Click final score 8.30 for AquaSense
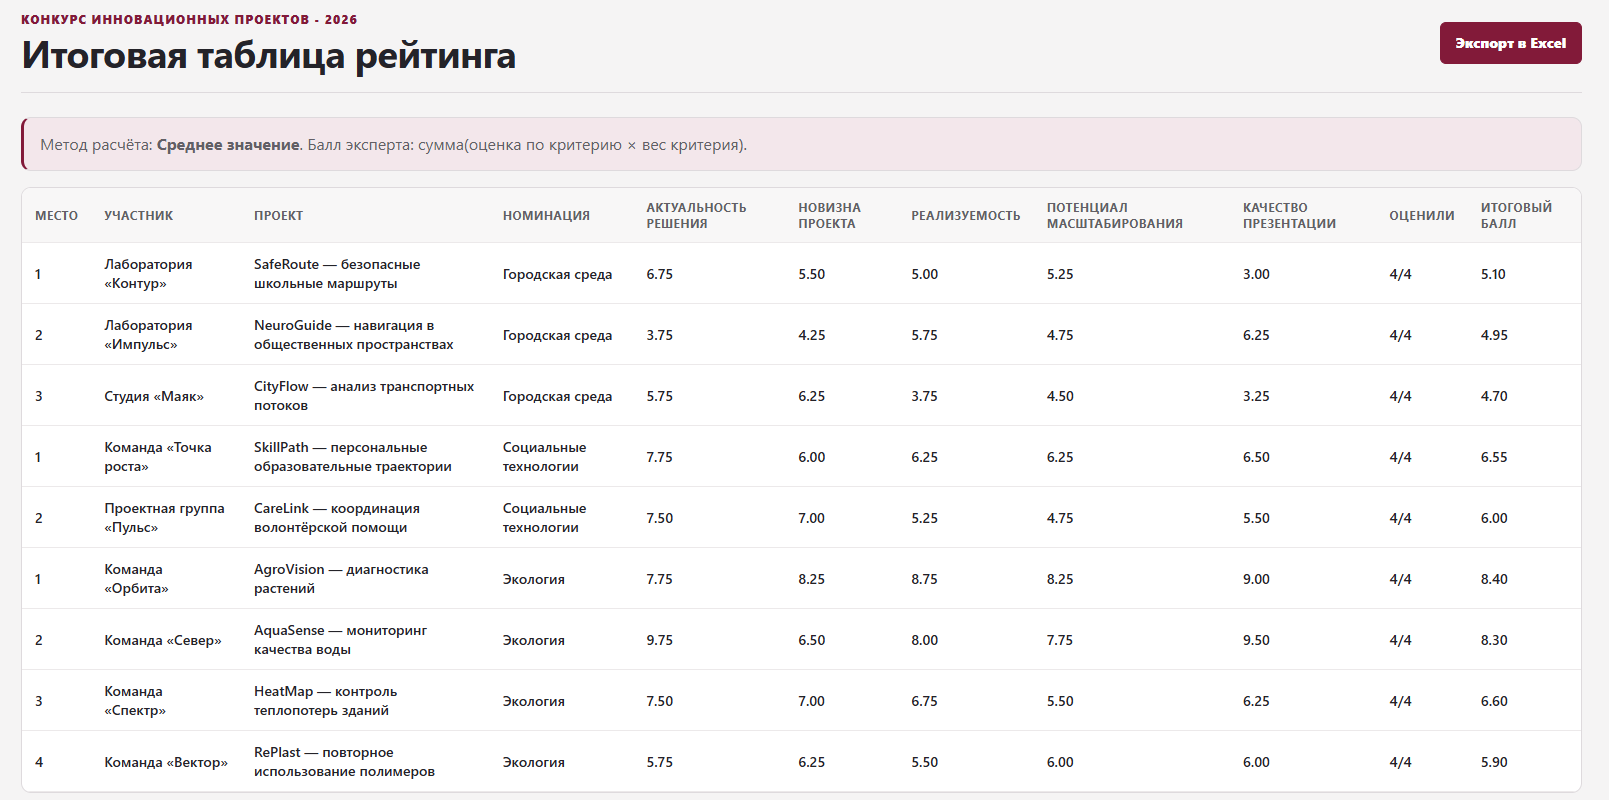 click(1494, 640)
